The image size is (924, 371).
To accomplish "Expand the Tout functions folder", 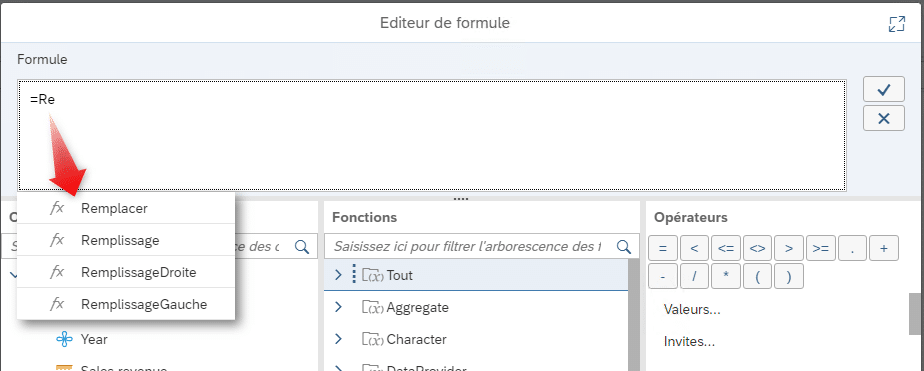I will click(338, 275).
